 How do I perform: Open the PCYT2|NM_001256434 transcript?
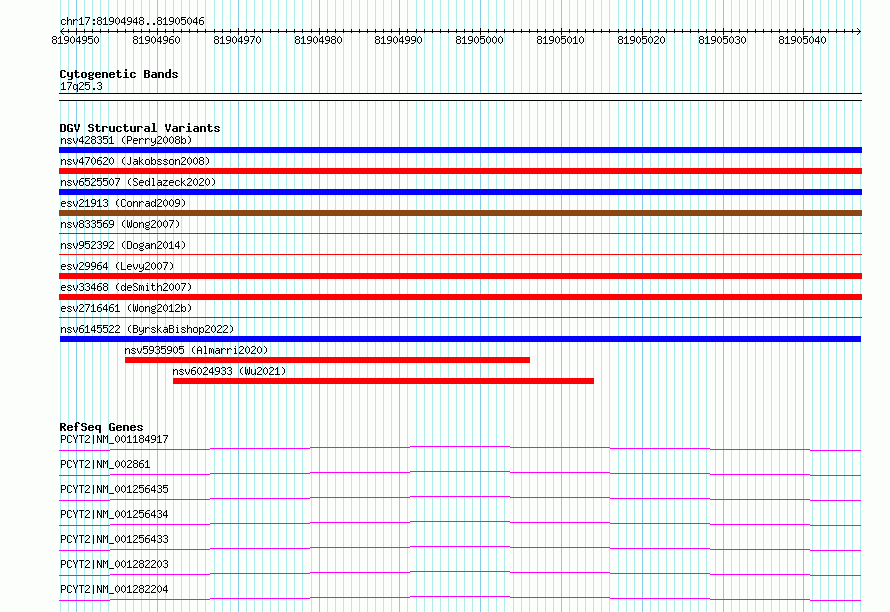coord(114,514)
